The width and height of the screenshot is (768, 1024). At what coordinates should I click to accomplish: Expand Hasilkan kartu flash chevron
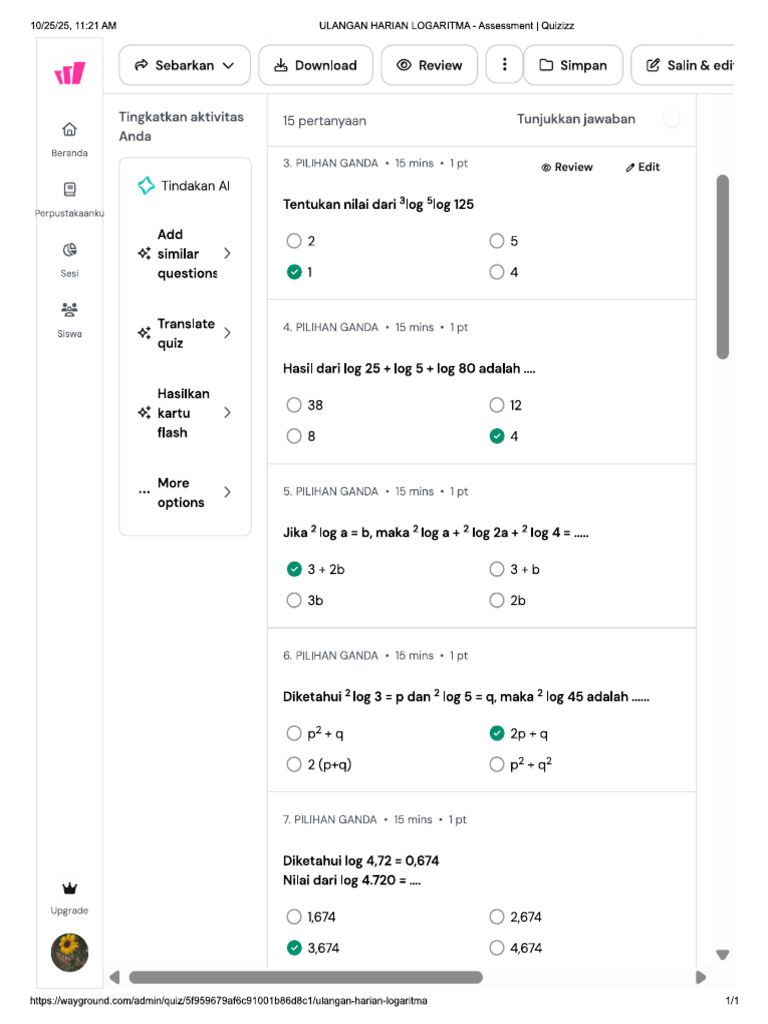[x=227, y=413]
